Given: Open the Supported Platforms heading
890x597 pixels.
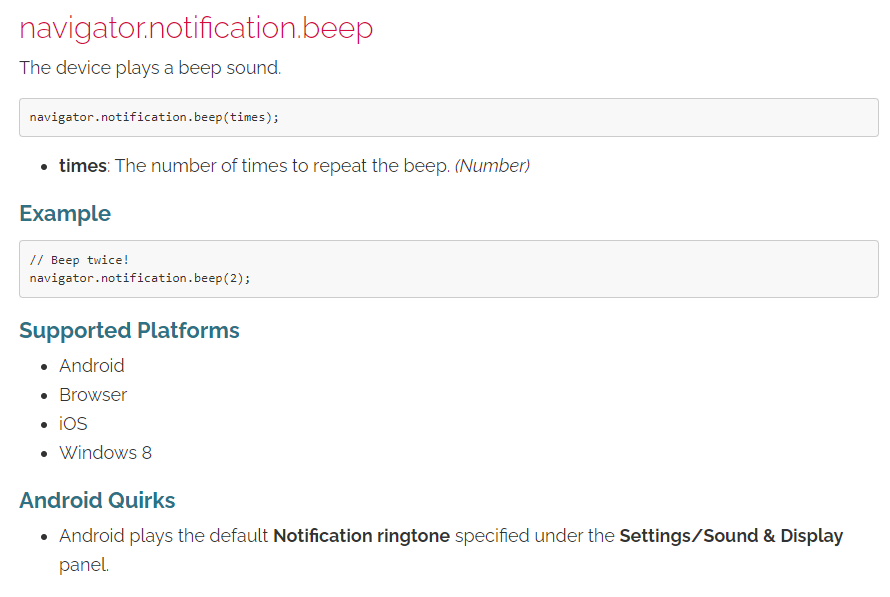Looking at the screenshot, I should pos(129,330).
